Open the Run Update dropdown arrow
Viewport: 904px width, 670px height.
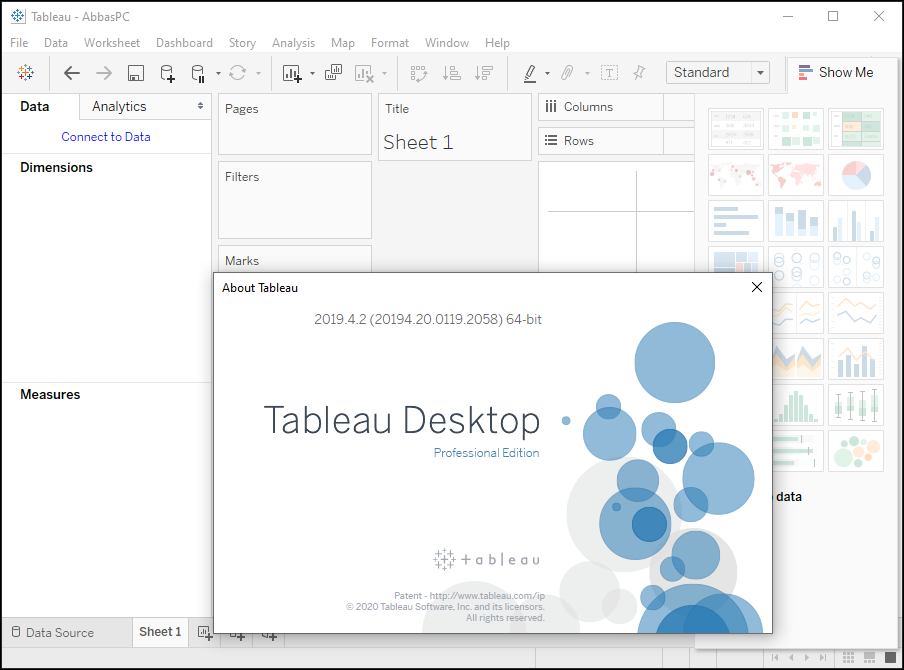point(258,73)
